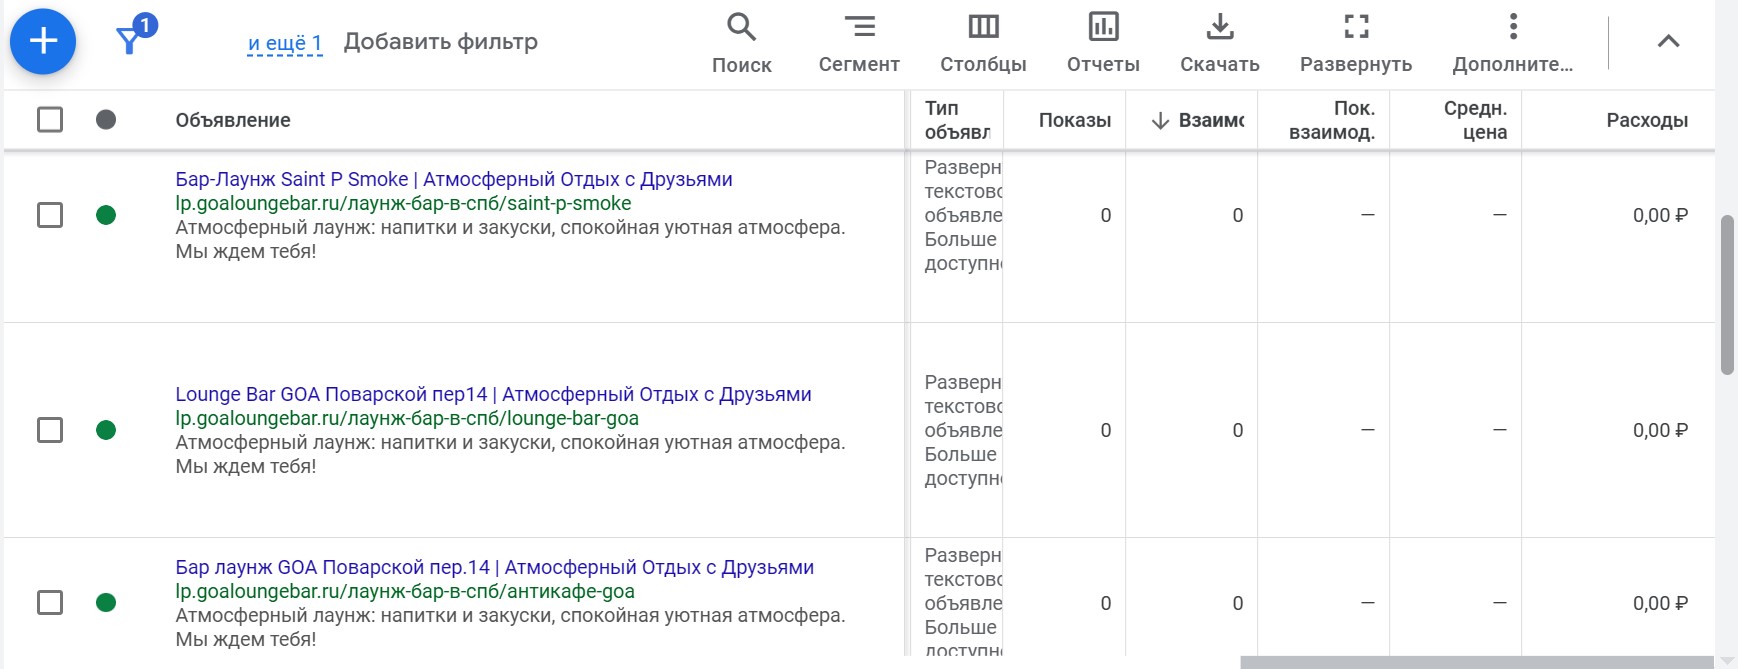Click the lounge-bar-goa landing URL

point(407,418)
